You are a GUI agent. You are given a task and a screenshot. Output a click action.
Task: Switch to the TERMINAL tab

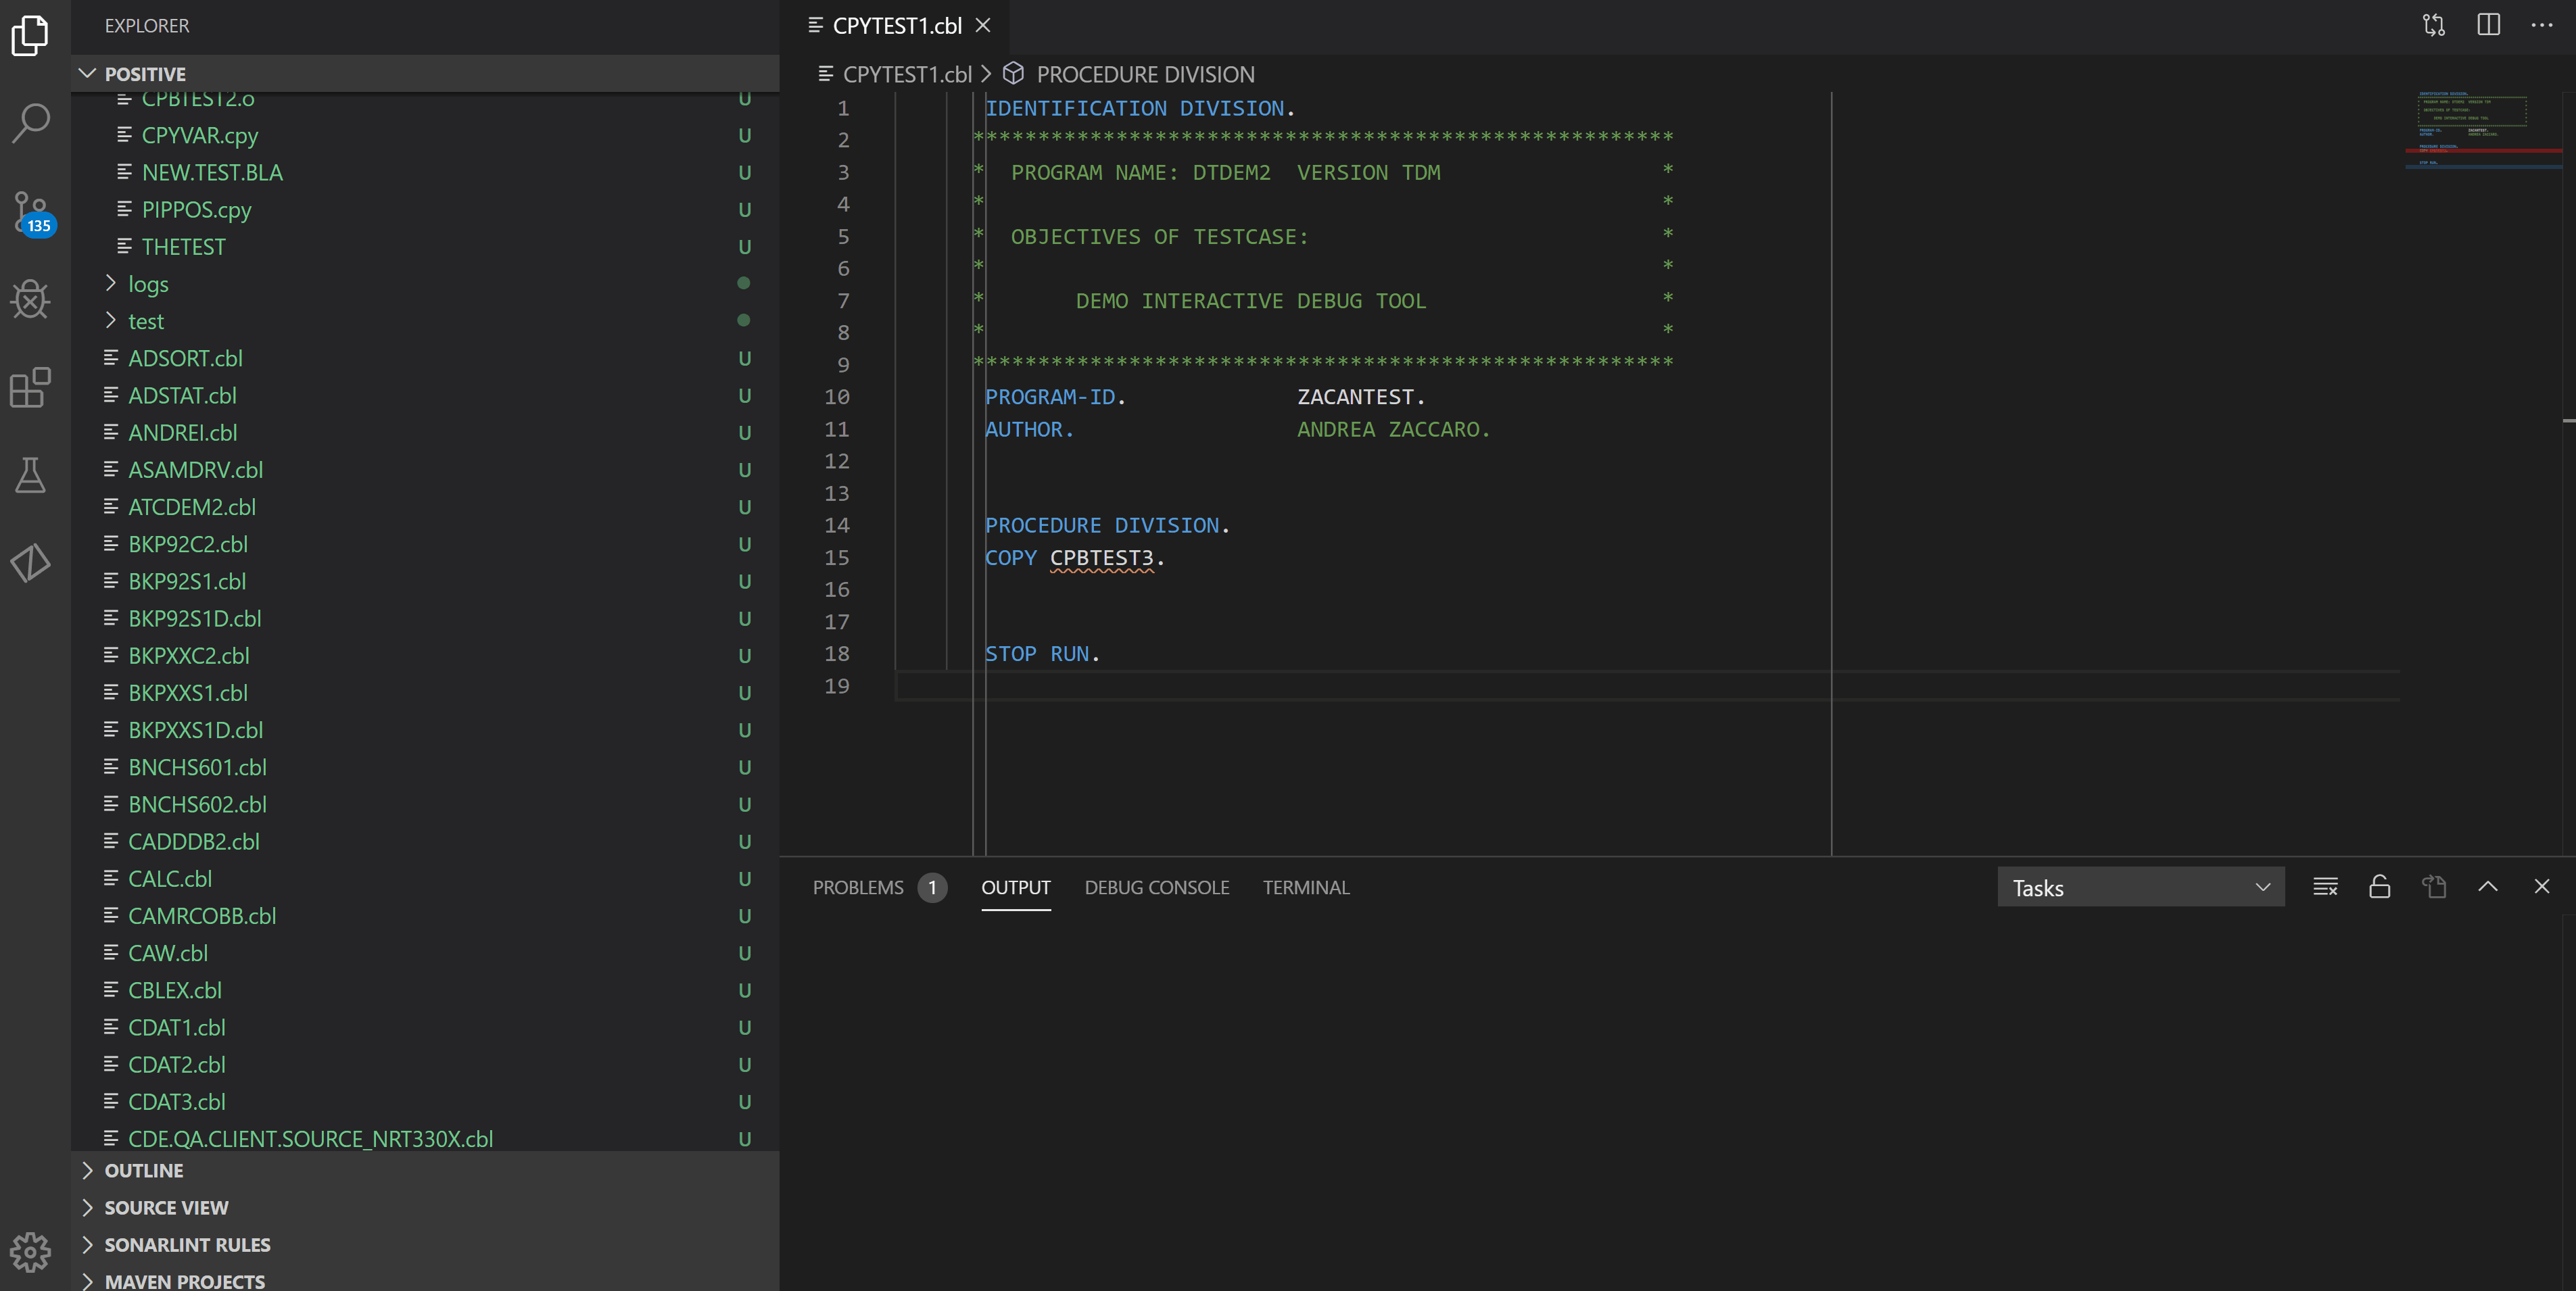[1305, 887]
